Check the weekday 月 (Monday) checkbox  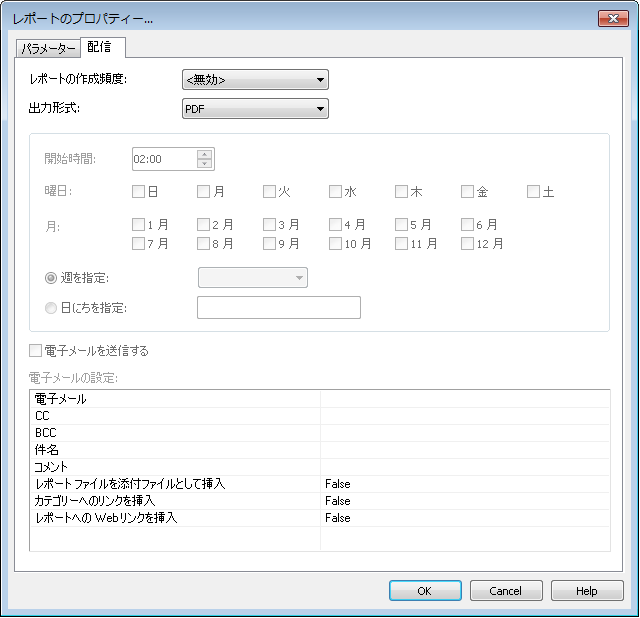tap(203, 191)
